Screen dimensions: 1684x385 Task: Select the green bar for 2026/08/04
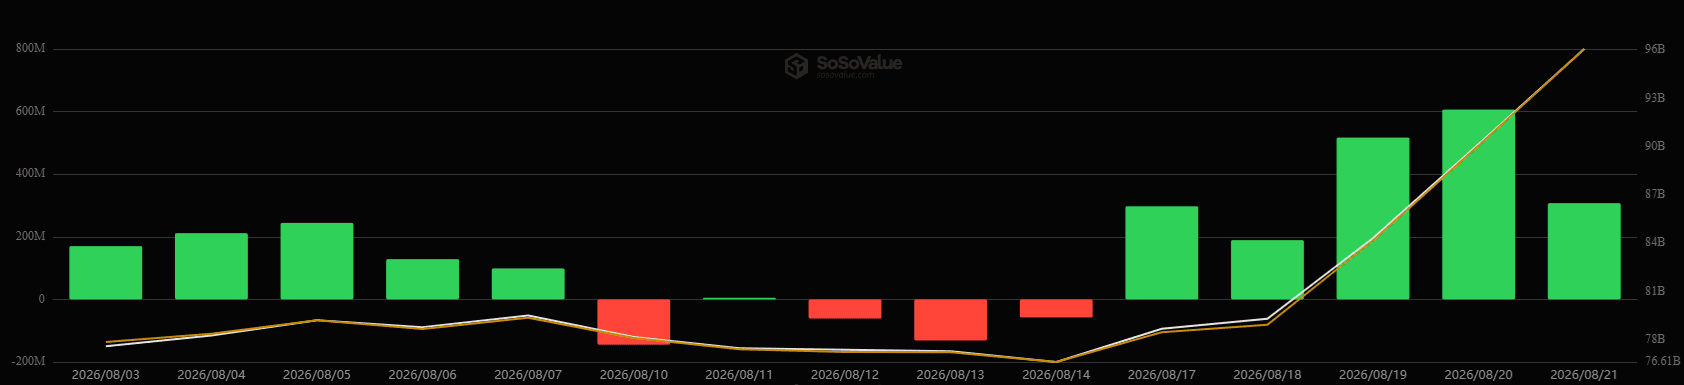coord(211,266)
